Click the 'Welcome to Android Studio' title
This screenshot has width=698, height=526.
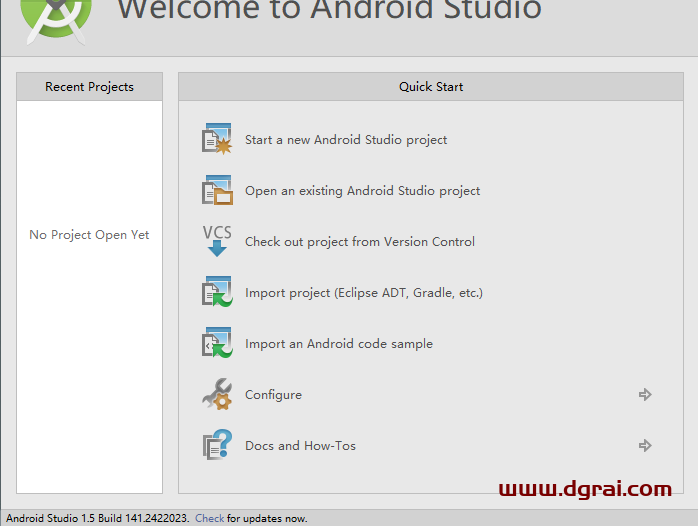pyautogui.click(x=329, y=10)
